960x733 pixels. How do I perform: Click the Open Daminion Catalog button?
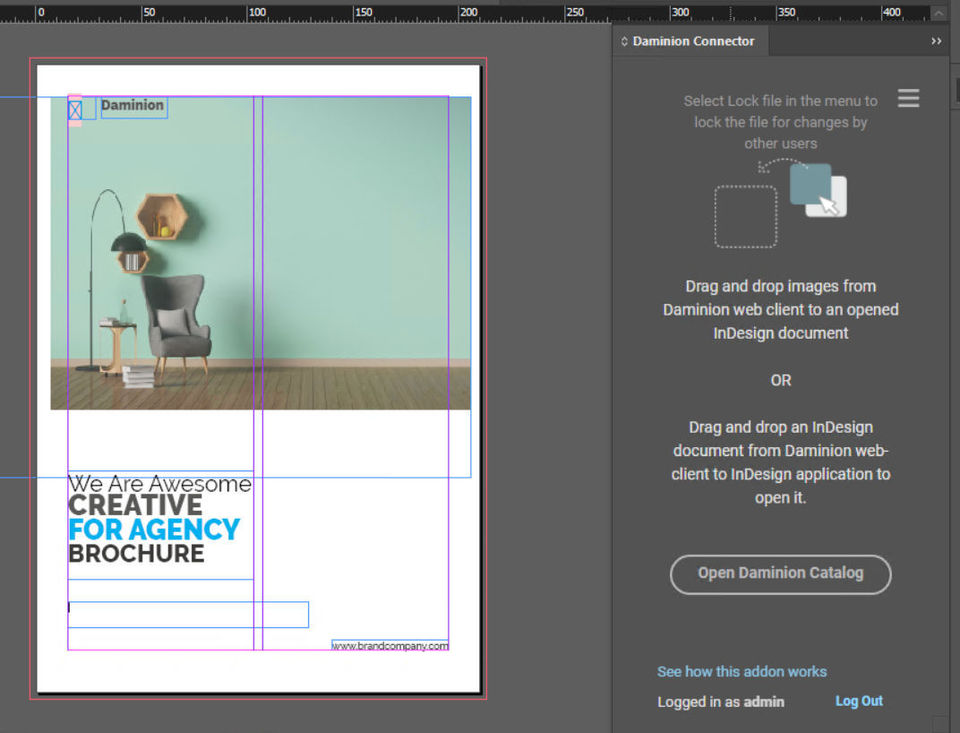(x=780, y=574)
